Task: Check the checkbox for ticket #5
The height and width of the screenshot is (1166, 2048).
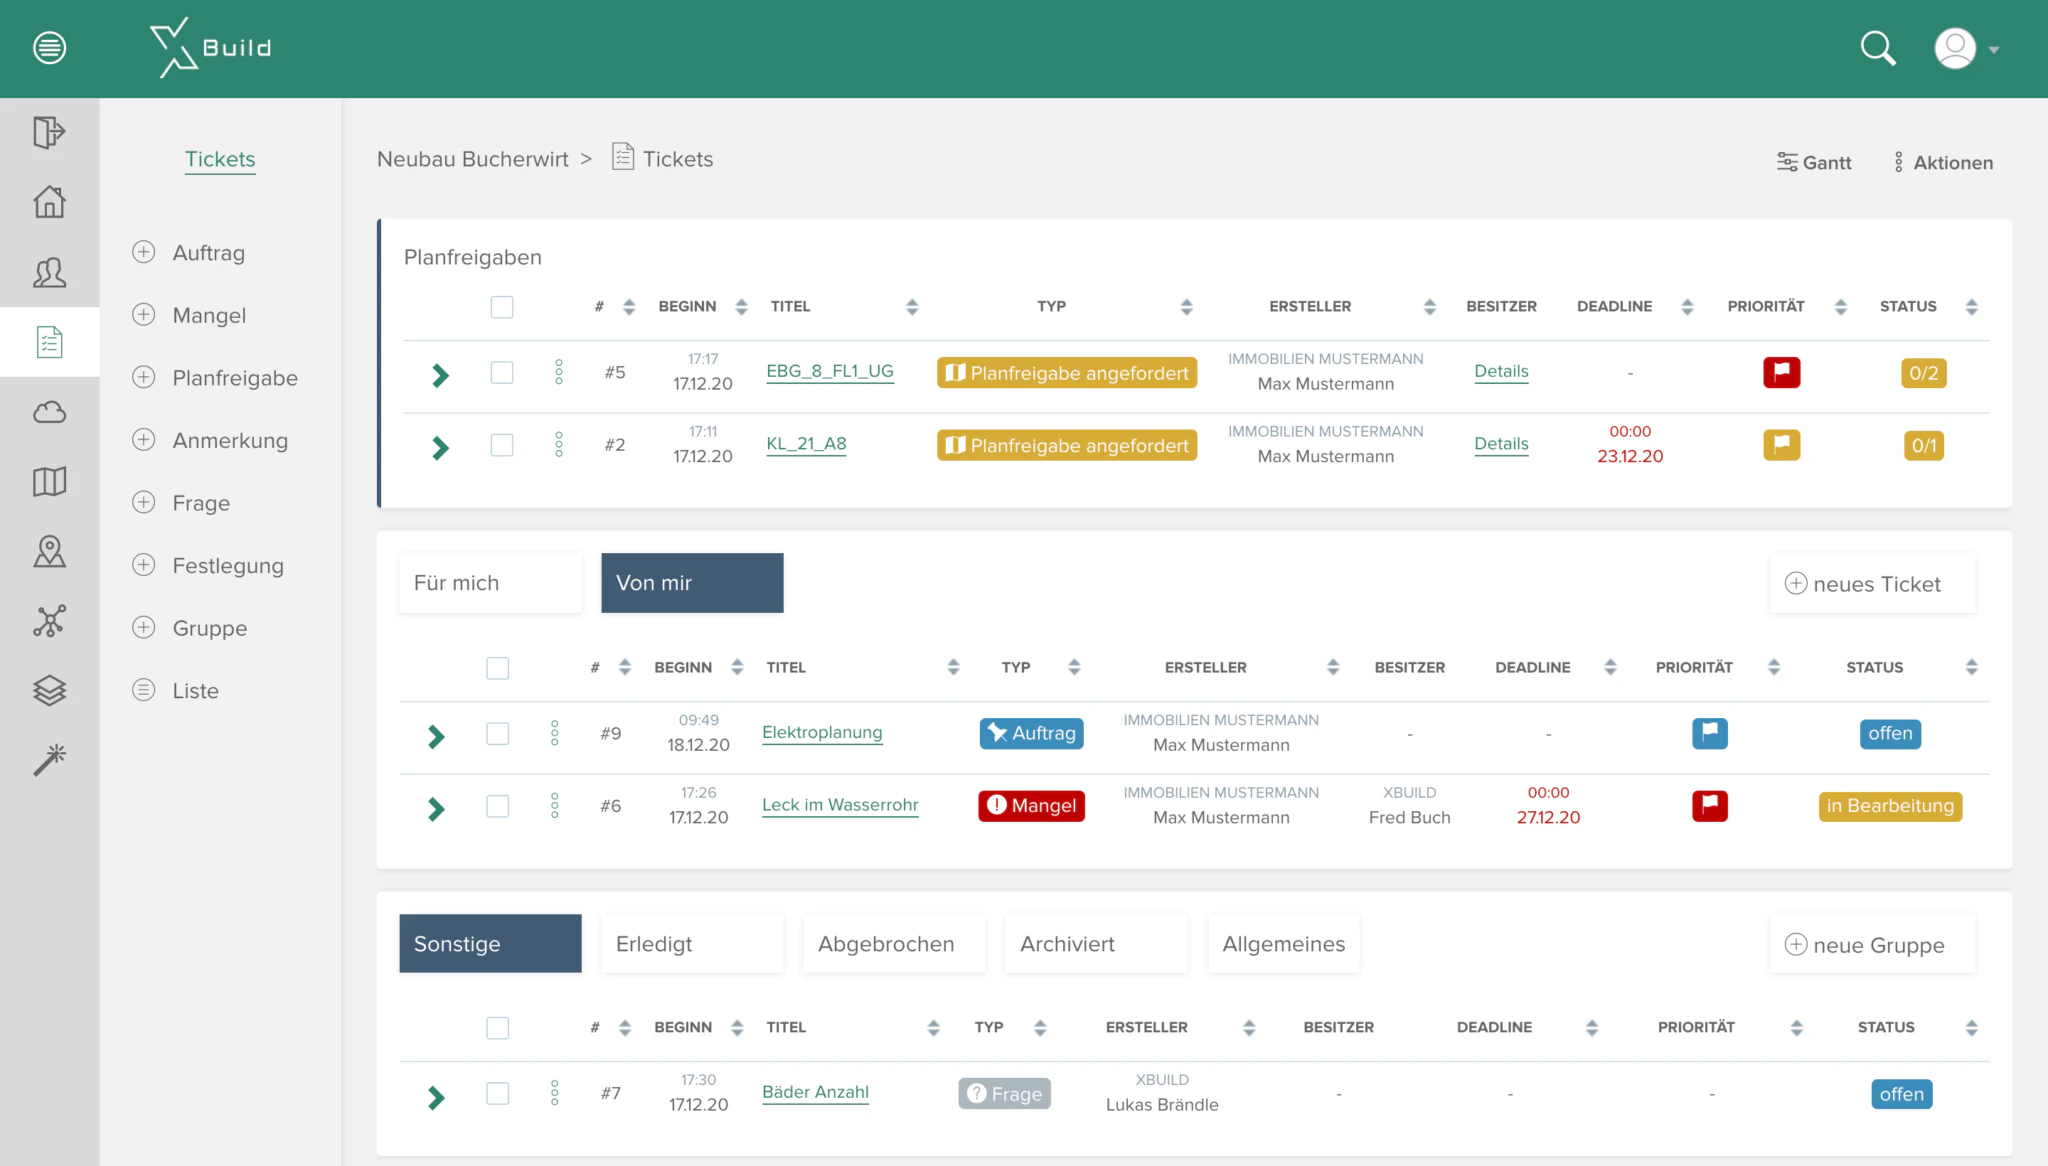Action: (x=501, y=372)
